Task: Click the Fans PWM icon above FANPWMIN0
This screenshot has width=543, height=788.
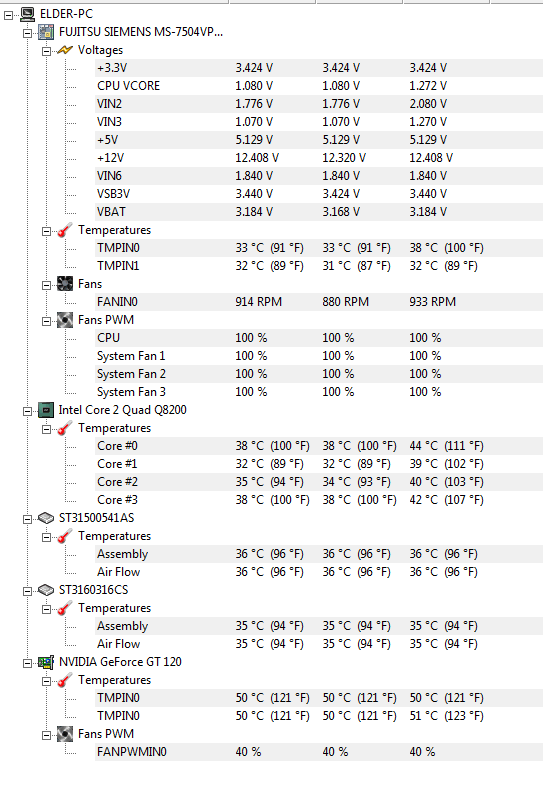Action: click(65, 734)
